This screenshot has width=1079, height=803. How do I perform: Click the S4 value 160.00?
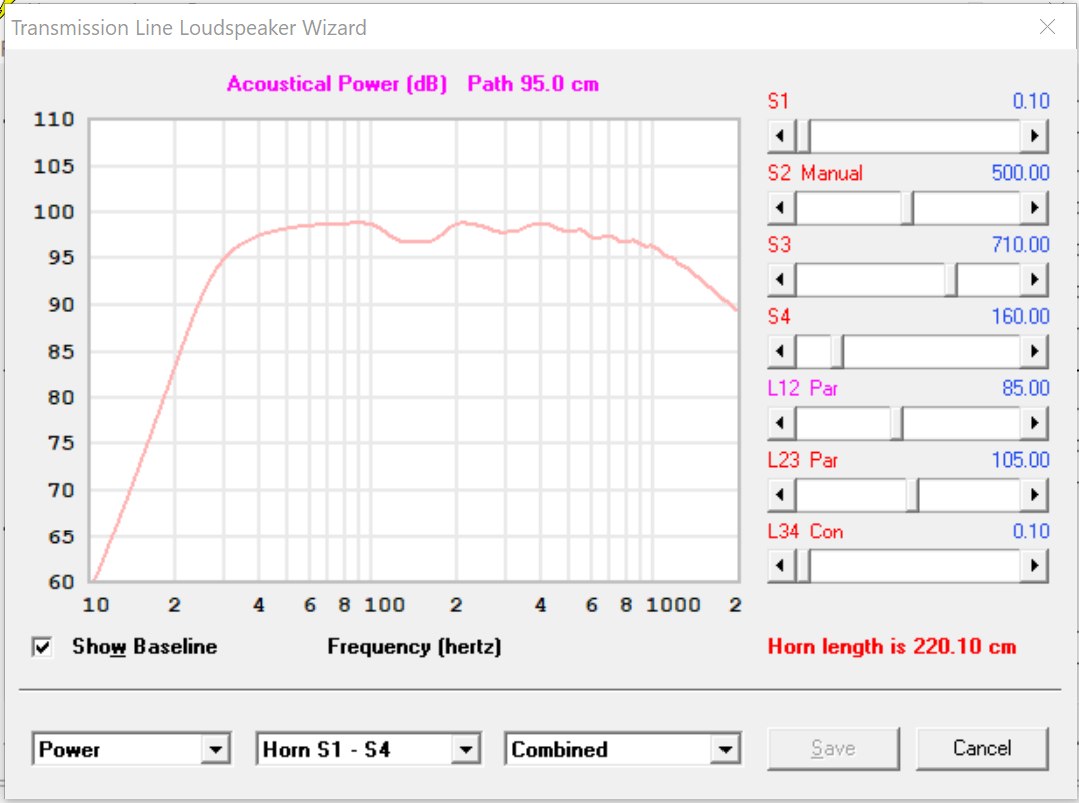pyautogui.click(x=1021, y=317)
